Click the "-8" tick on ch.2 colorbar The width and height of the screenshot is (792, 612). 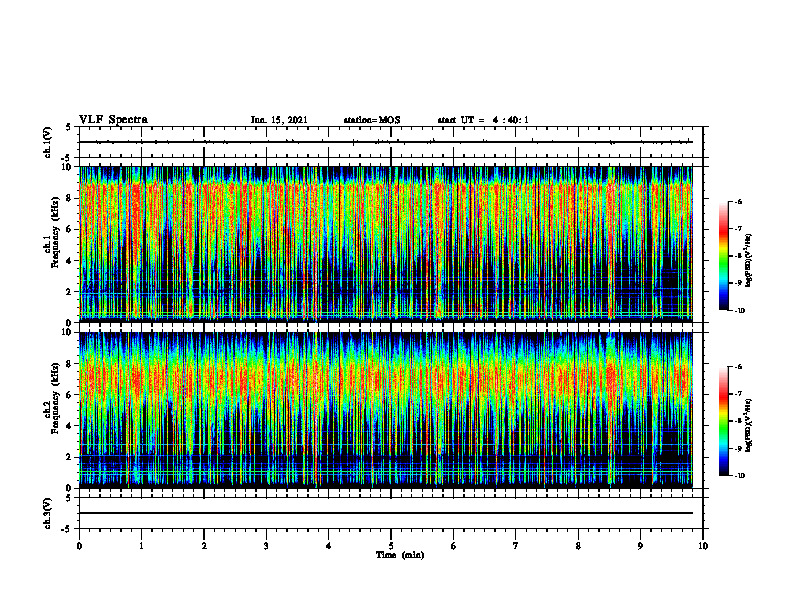738,421
